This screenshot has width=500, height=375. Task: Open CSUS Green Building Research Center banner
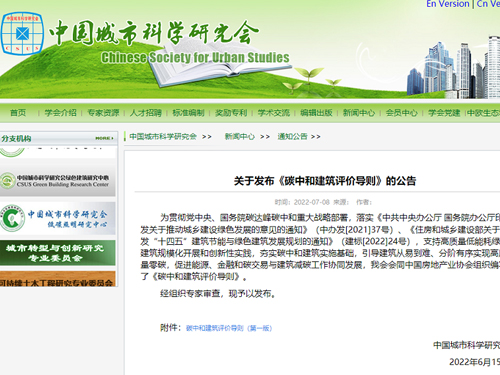(x=58, y=180)
